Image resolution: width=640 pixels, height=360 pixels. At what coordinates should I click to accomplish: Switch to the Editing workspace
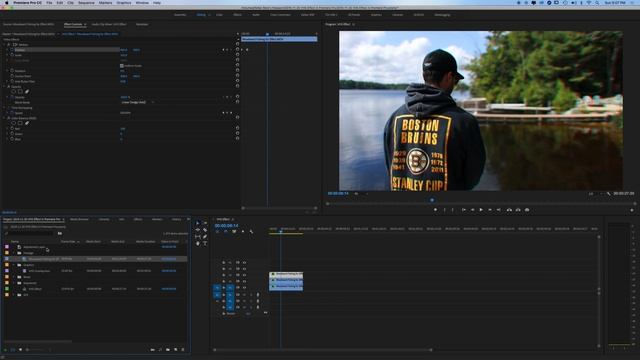[201, 15]
